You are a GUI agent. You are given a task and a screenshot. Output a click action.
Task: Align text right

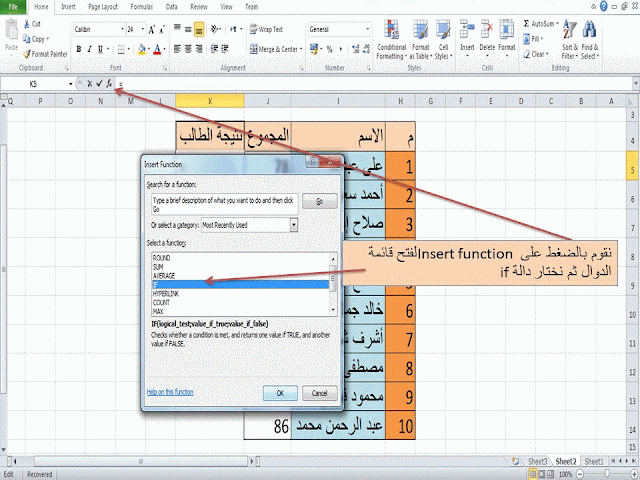(x=199, y=49)
